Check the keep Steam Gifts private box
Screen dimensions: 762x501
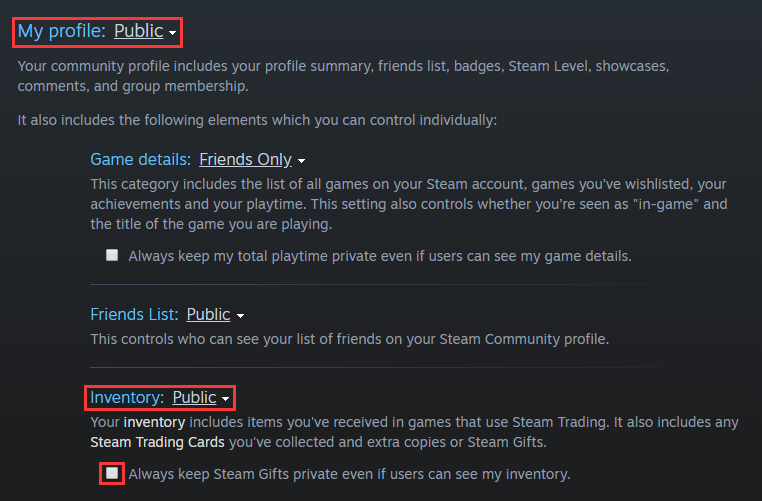click(113, 472)
